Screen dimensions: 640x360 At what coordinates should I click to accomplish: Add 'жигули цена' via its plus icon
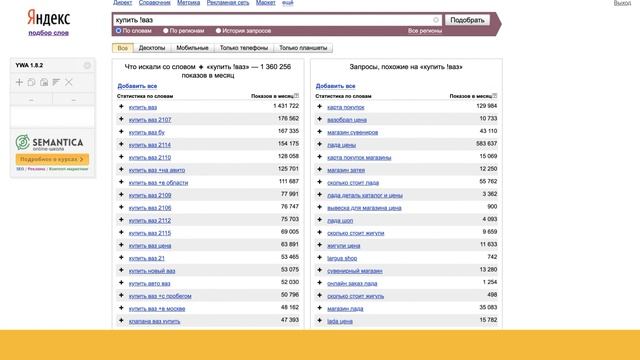(320, 245)
